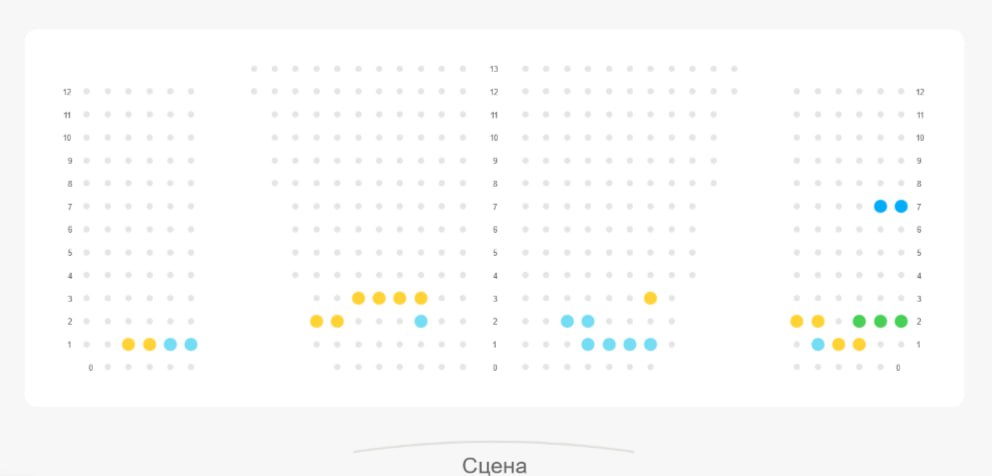The image size is (992, 476).
Task: Pick rightmost light-blue seat in far-left block row 1
Action: [x=191, y=345]
